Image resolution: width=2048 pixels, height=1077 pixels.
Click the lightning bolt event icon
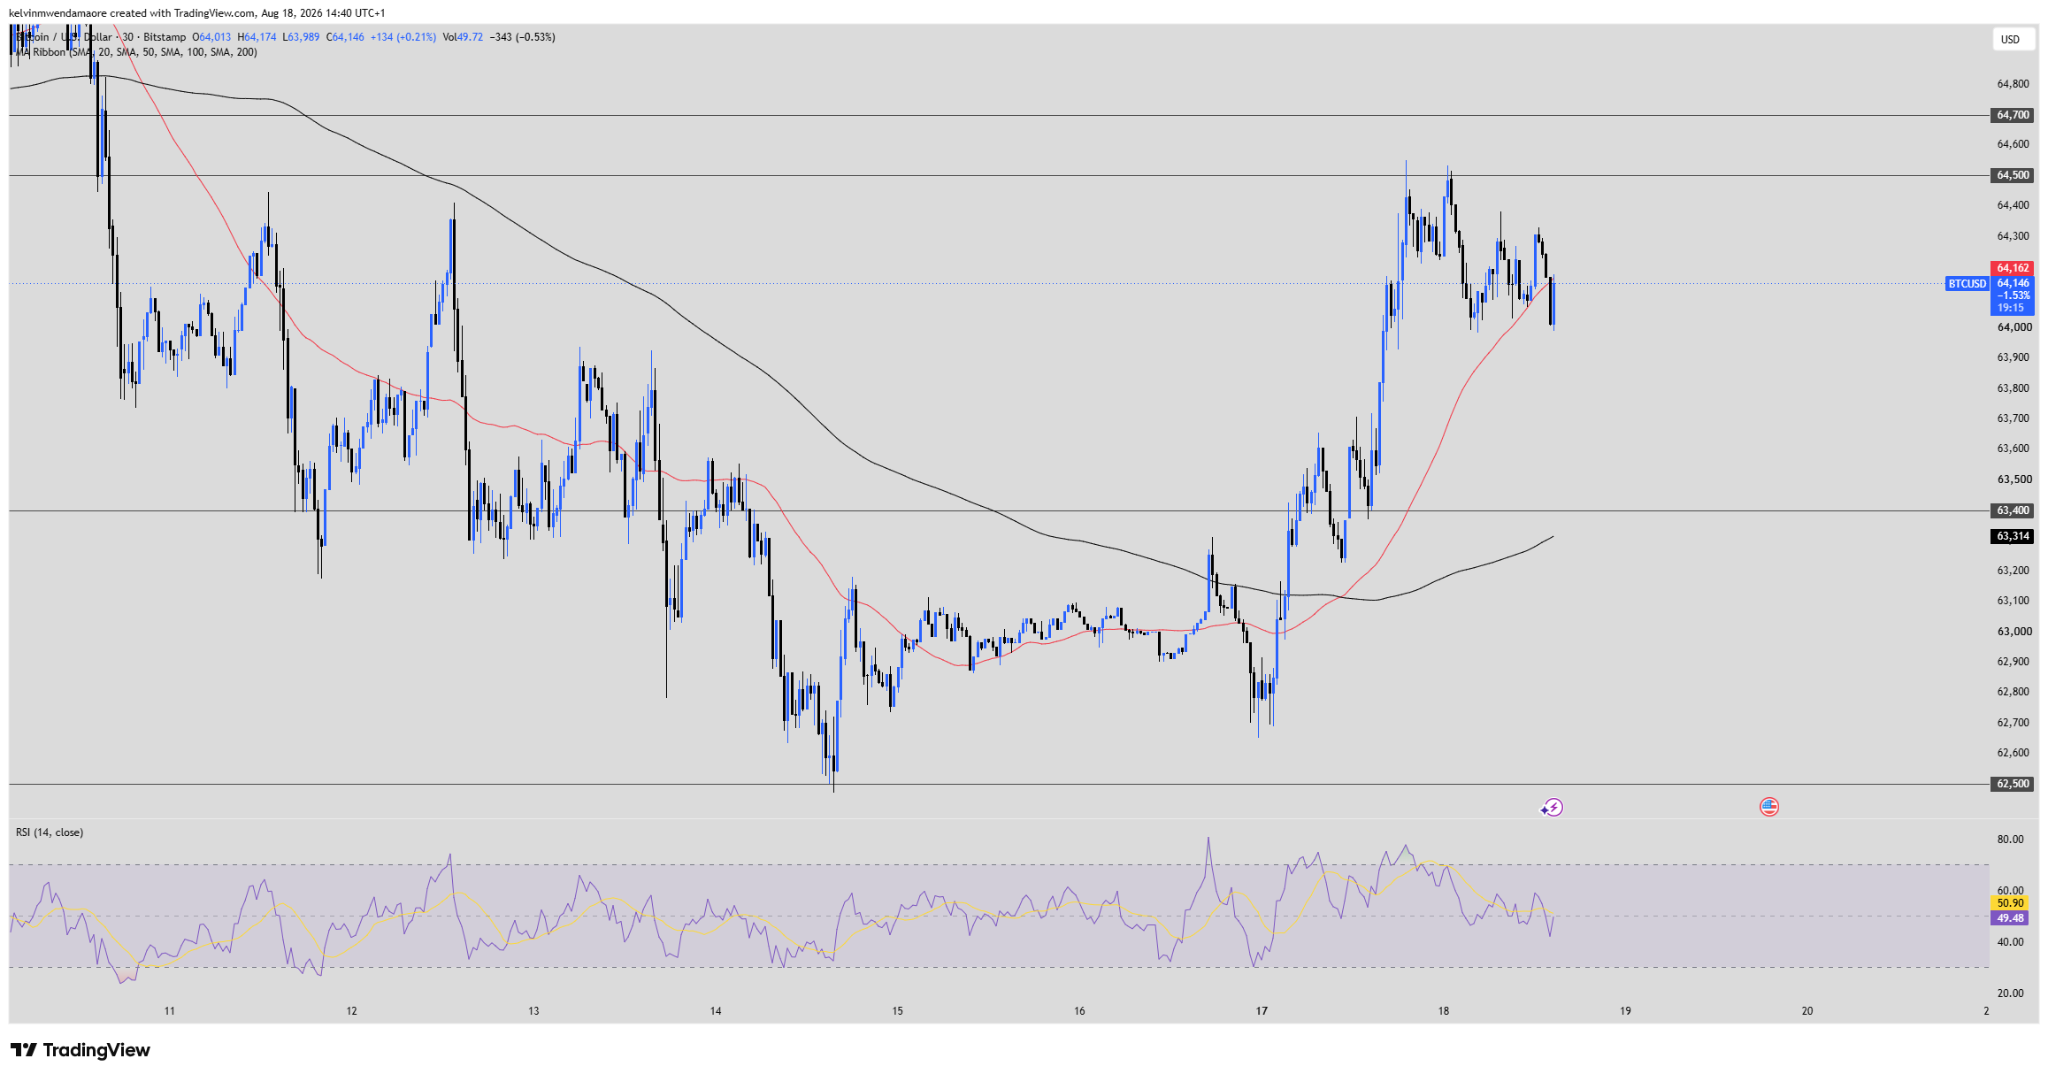pos(1552,807)
